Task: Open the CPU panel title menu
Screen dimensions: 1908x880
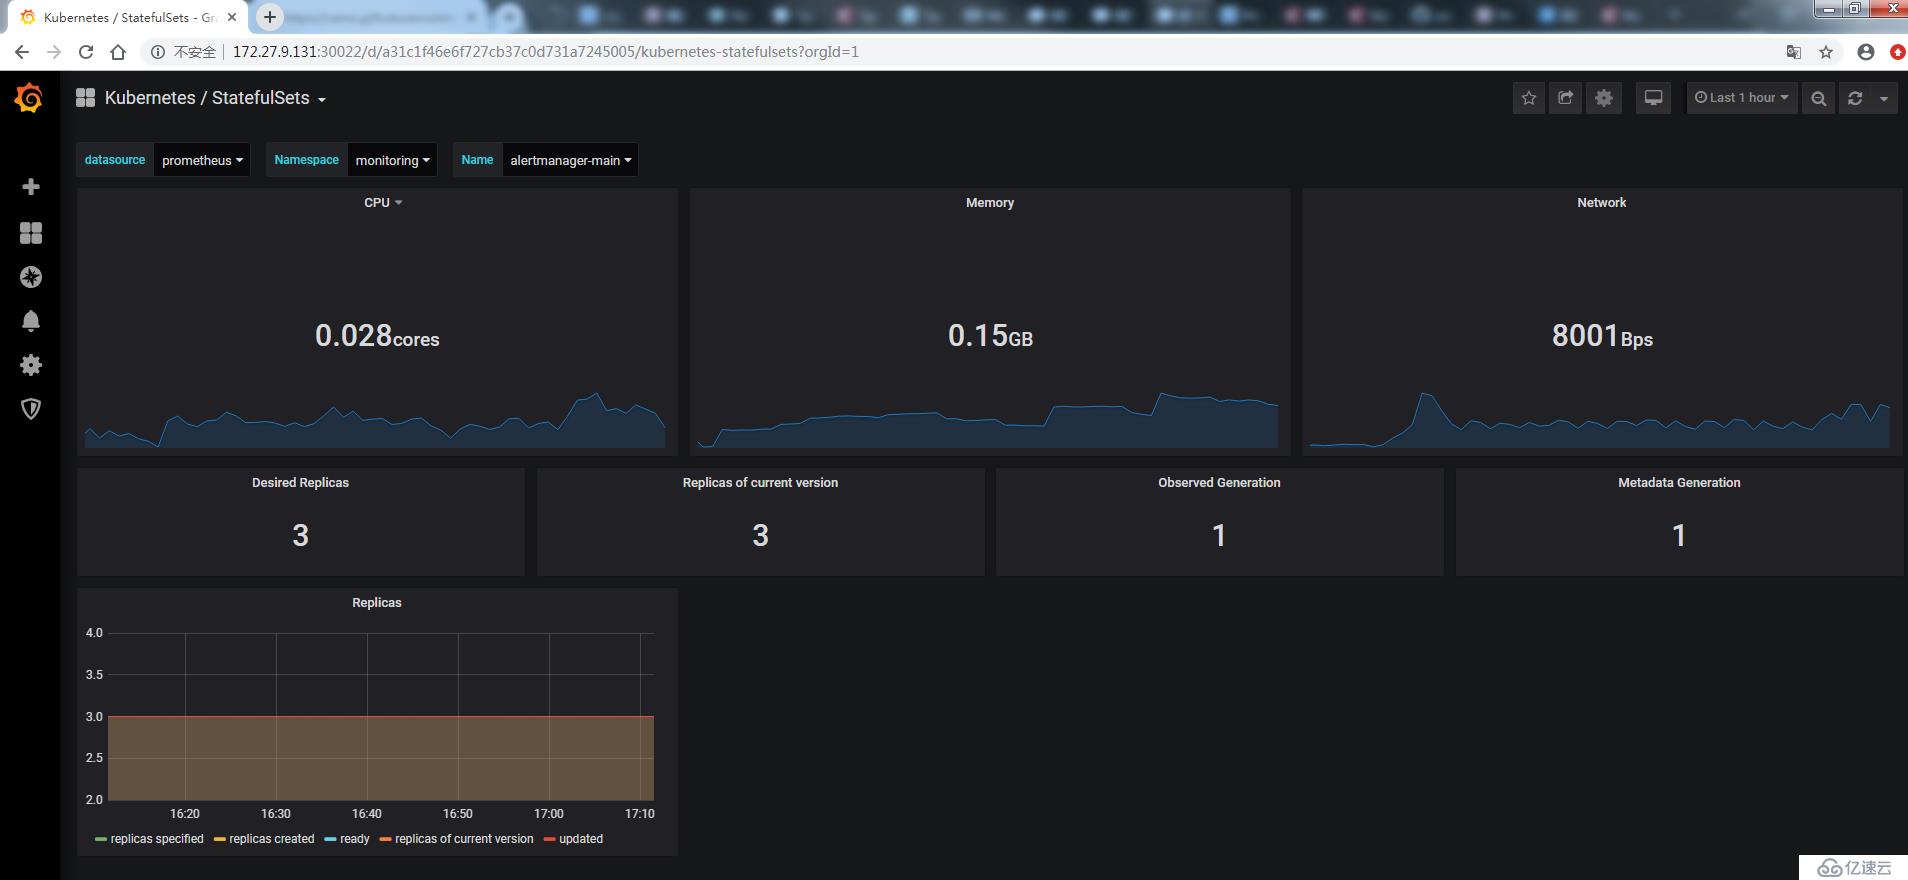Action: click(383, 202)
